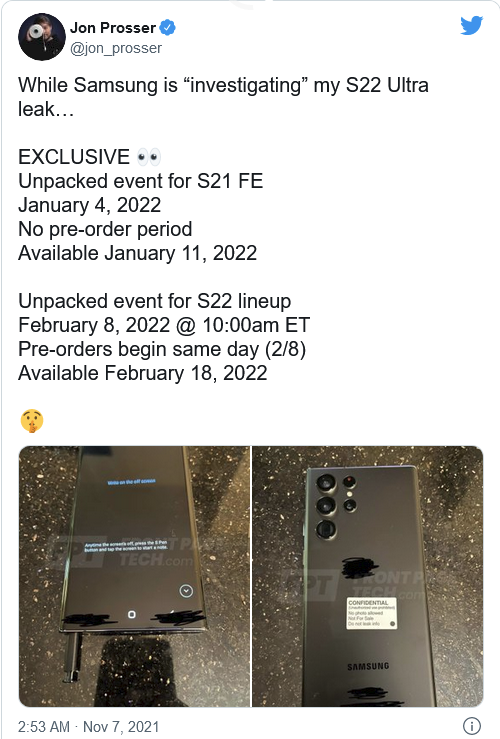Open the right photo of the phone back
The height and width of the screenshot is (739, 500).
(x=368, y=576)
